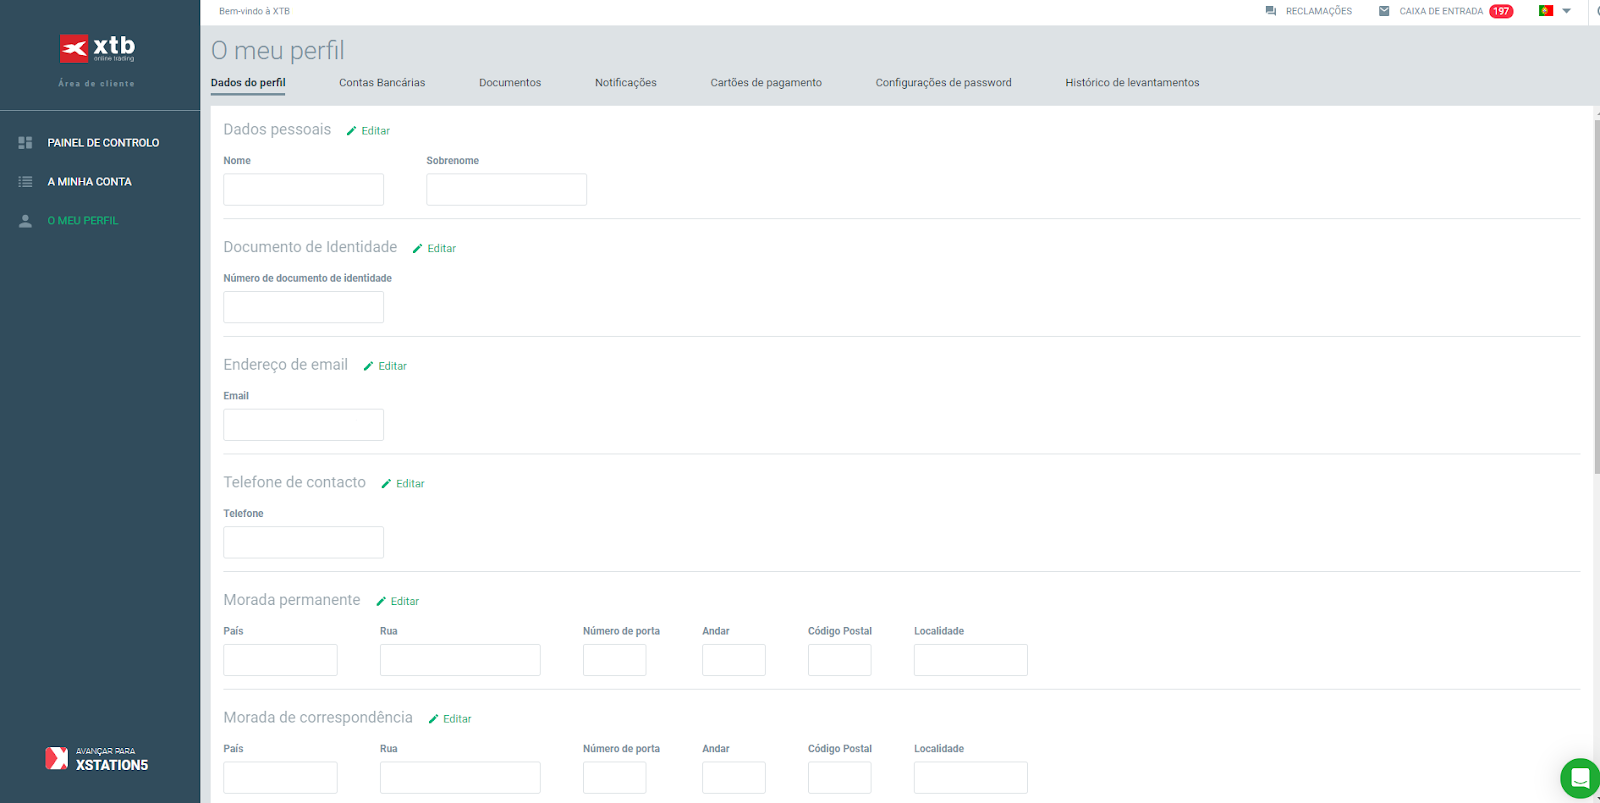Open the Documentos tab
Image resolution: width=1600 pixels, height=803 pixels.
pyautogui.click(x=510, y=83)
